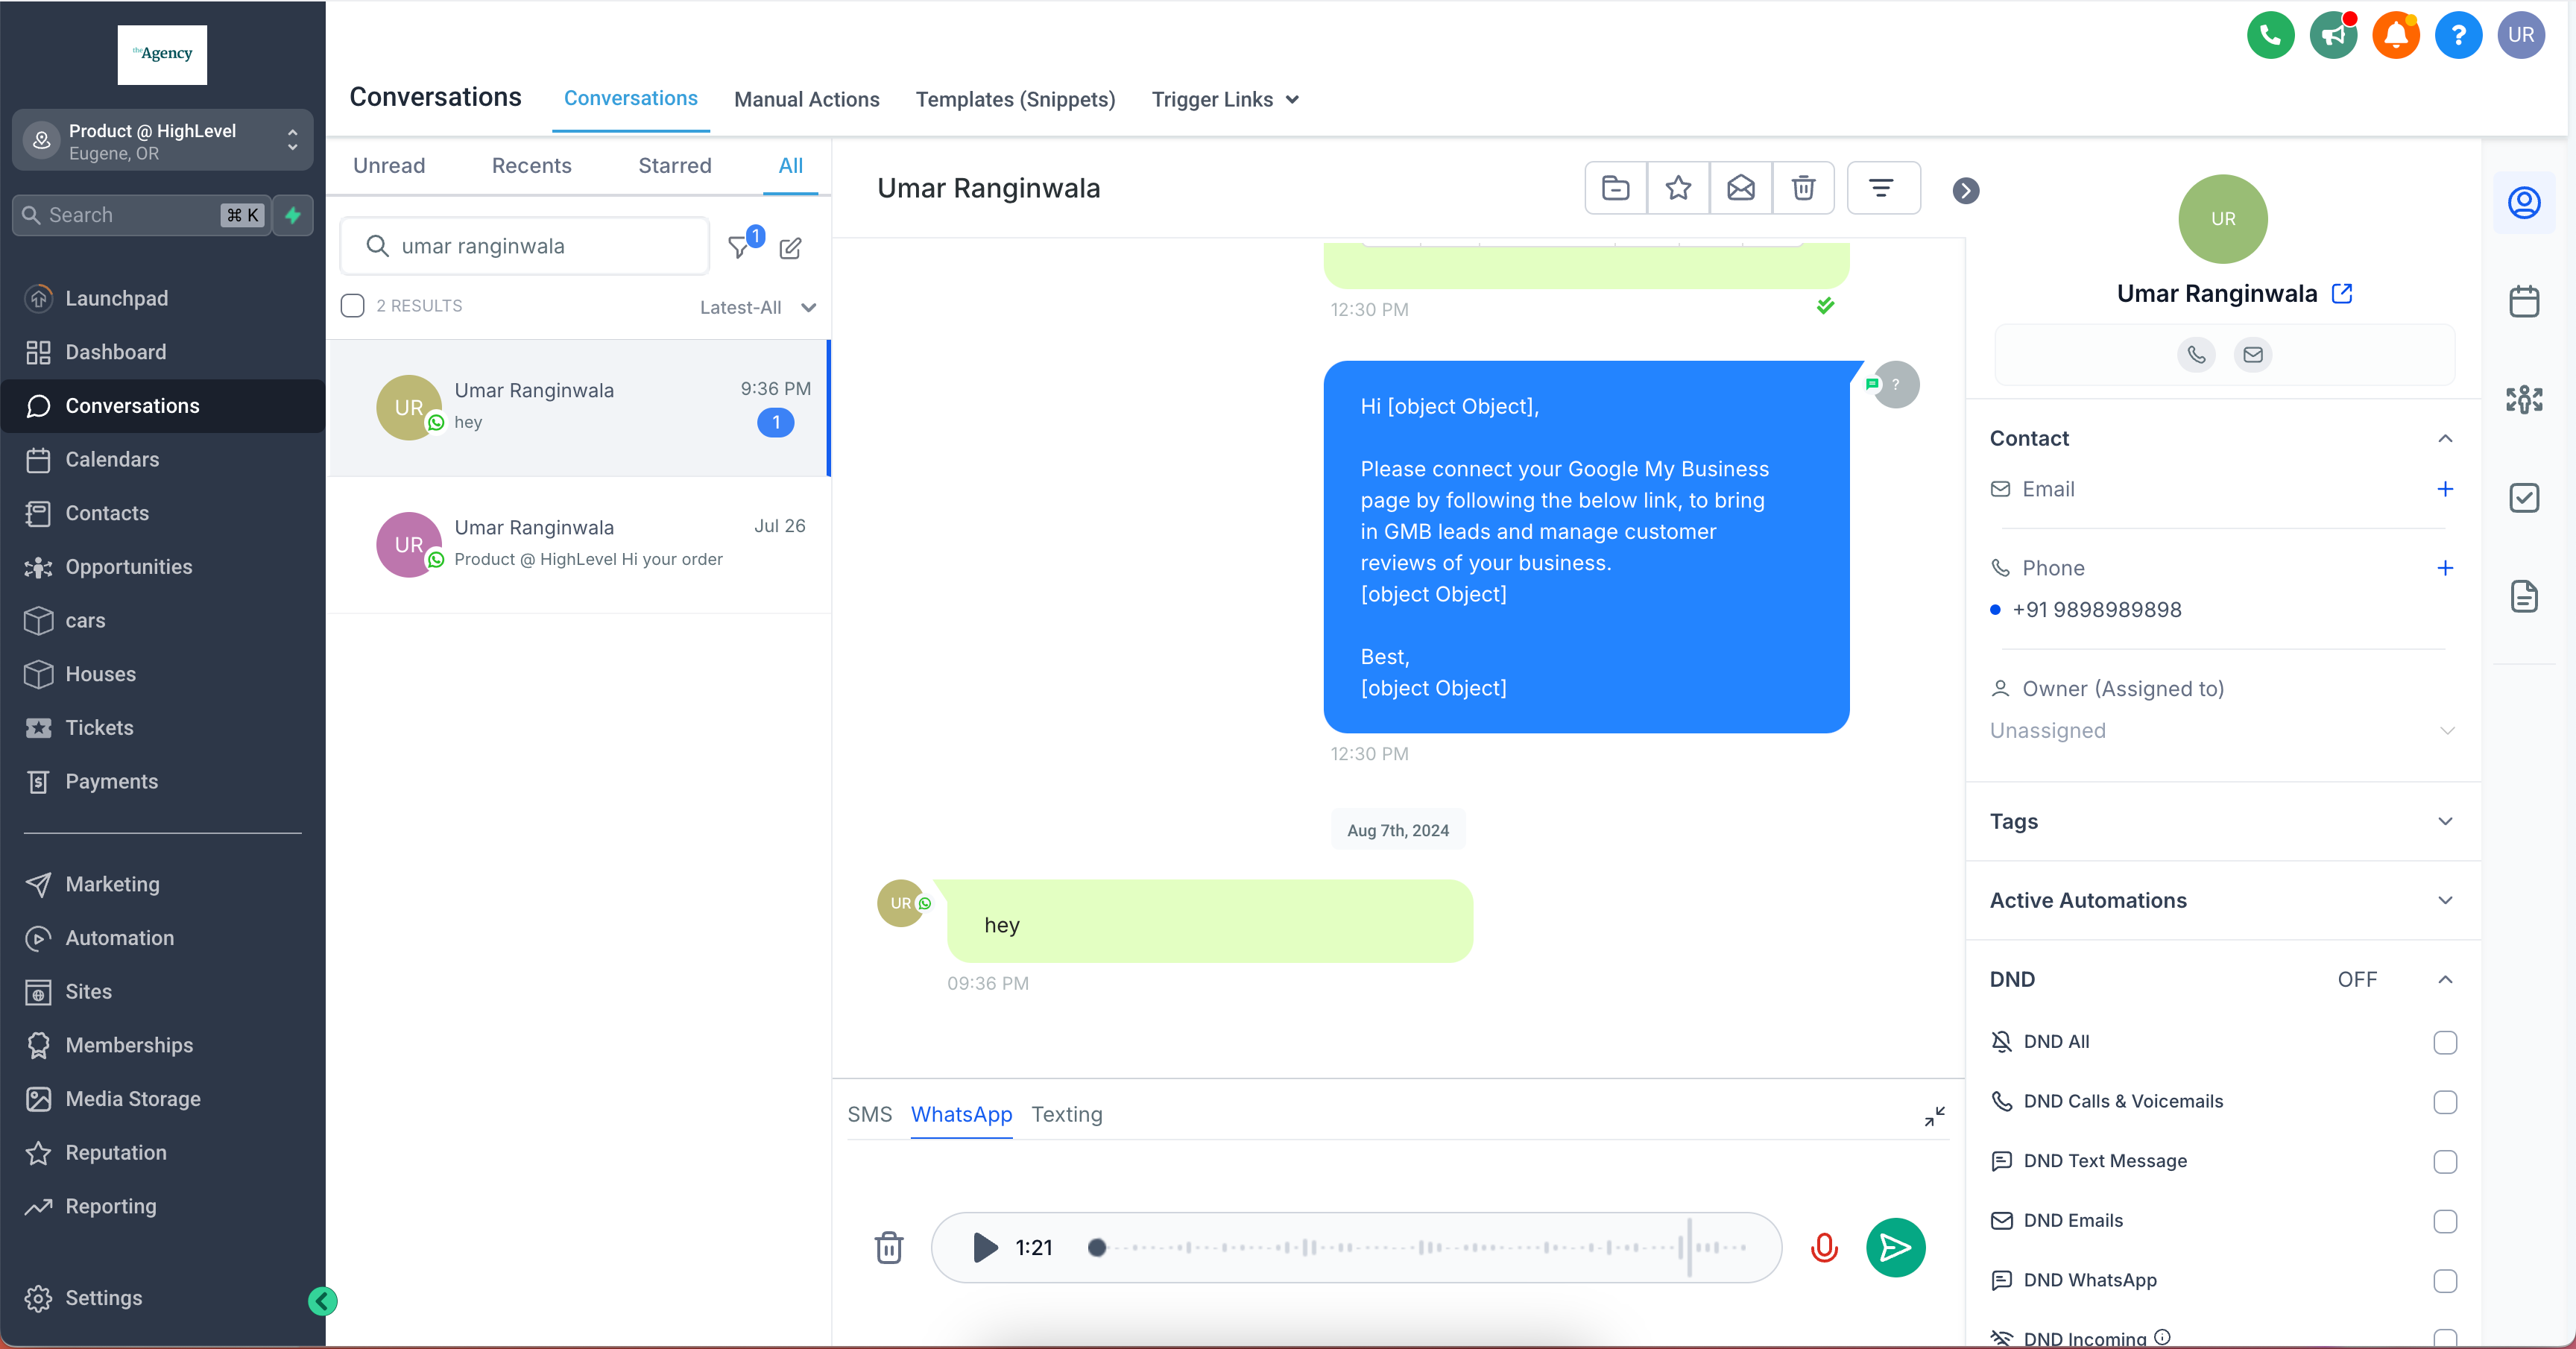Expand the Tags section panel
This screenshot has width=2576, height=1349.
2445,821
